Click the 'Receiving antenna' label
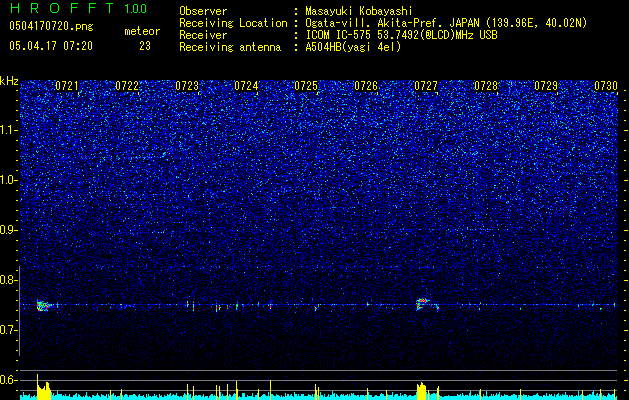Image resolution: width=629 pixels, height=400 pixels. pyautogui.click(x=230, y=47)
